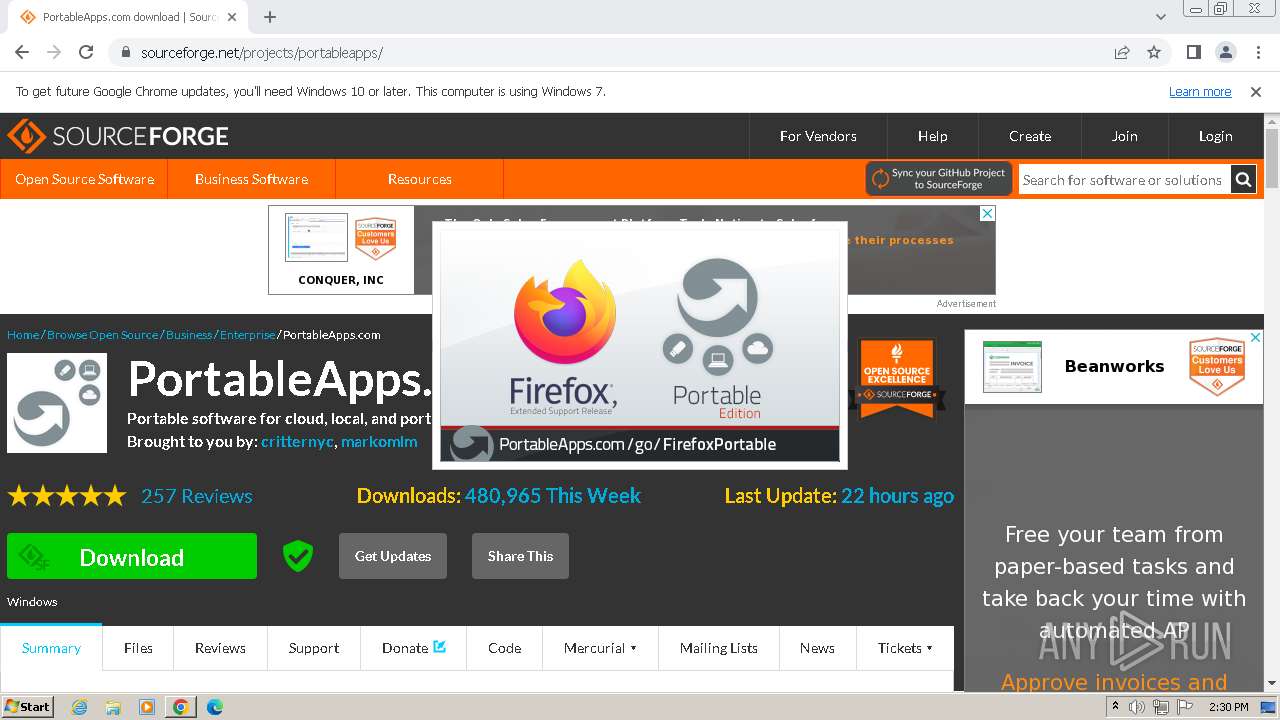Click the Login link
Image resolution: width=1280 pixels, height=720 pixels.
point(1215,136)
